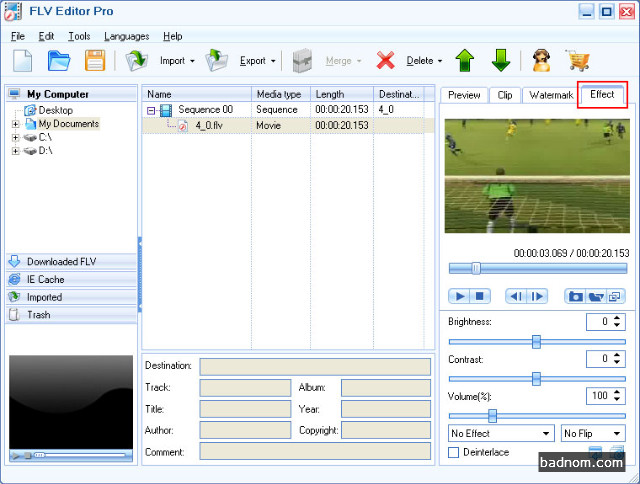Expand the C:\ drive node
Image resolution: width=640 pixels, height=484 pixels.
(x=16, y=138)
